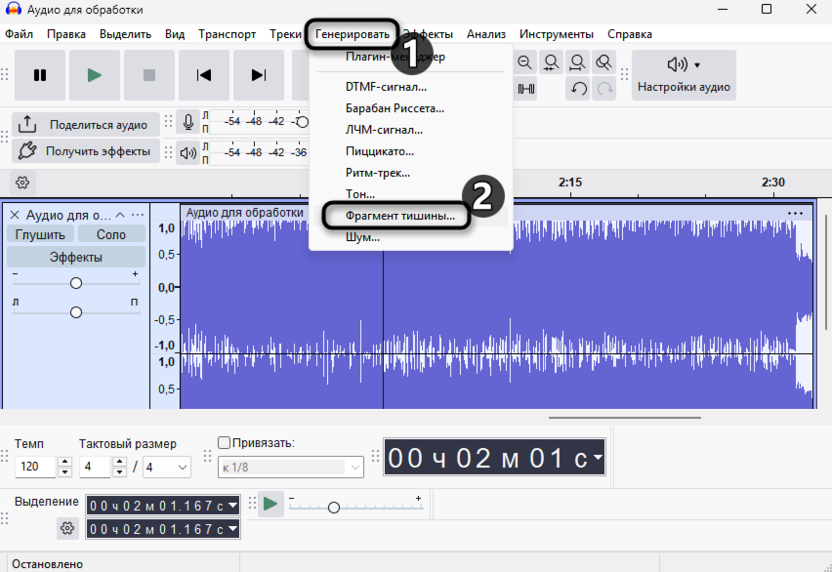Open the Анализ menu

486,34
